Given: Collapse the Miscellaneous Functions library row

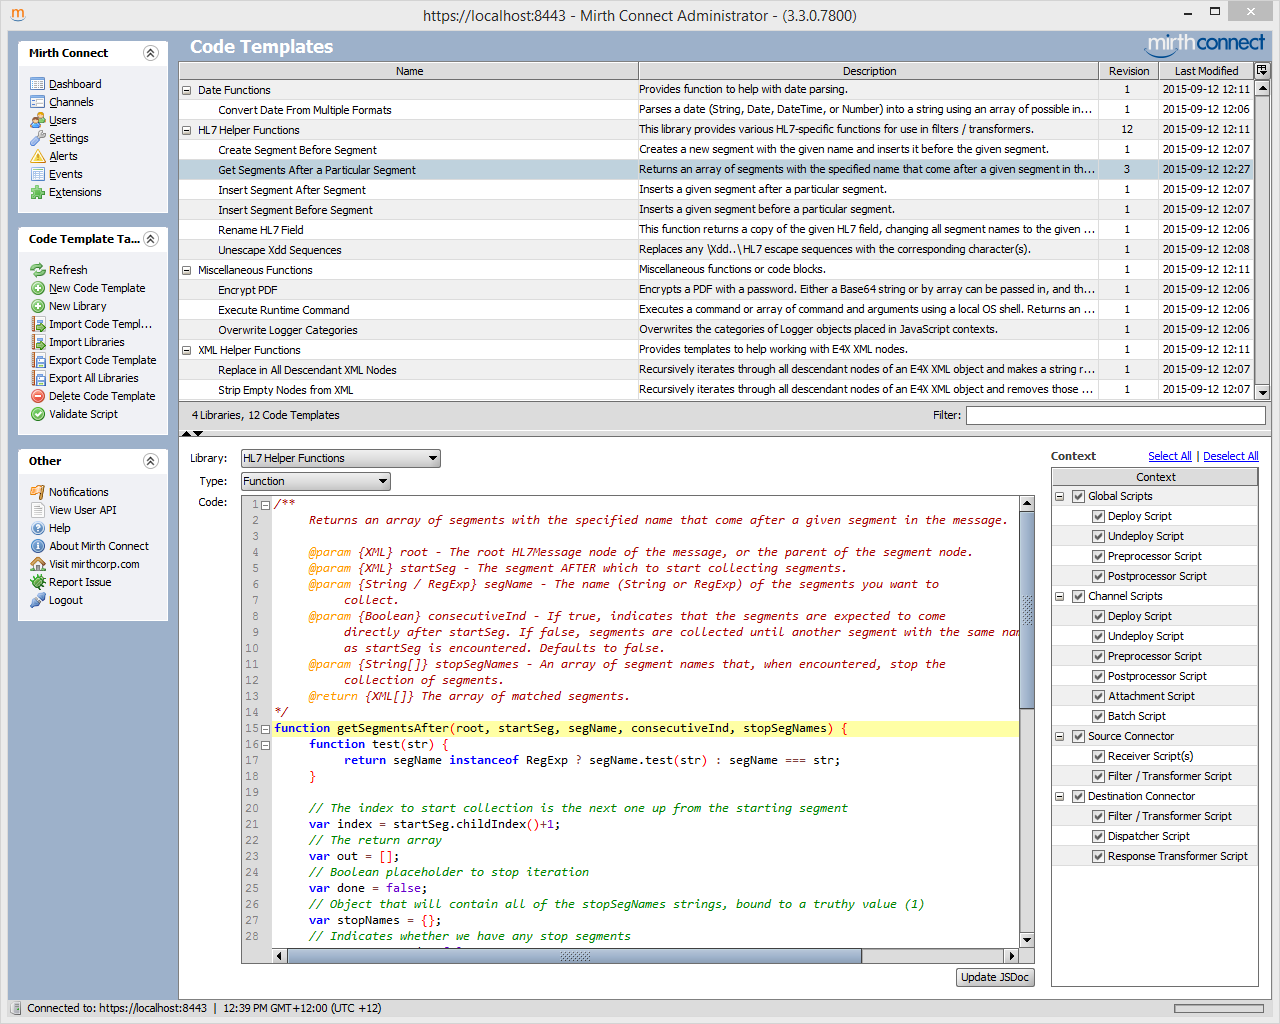Looking at the screenshot, I should (x=186, y=270).
